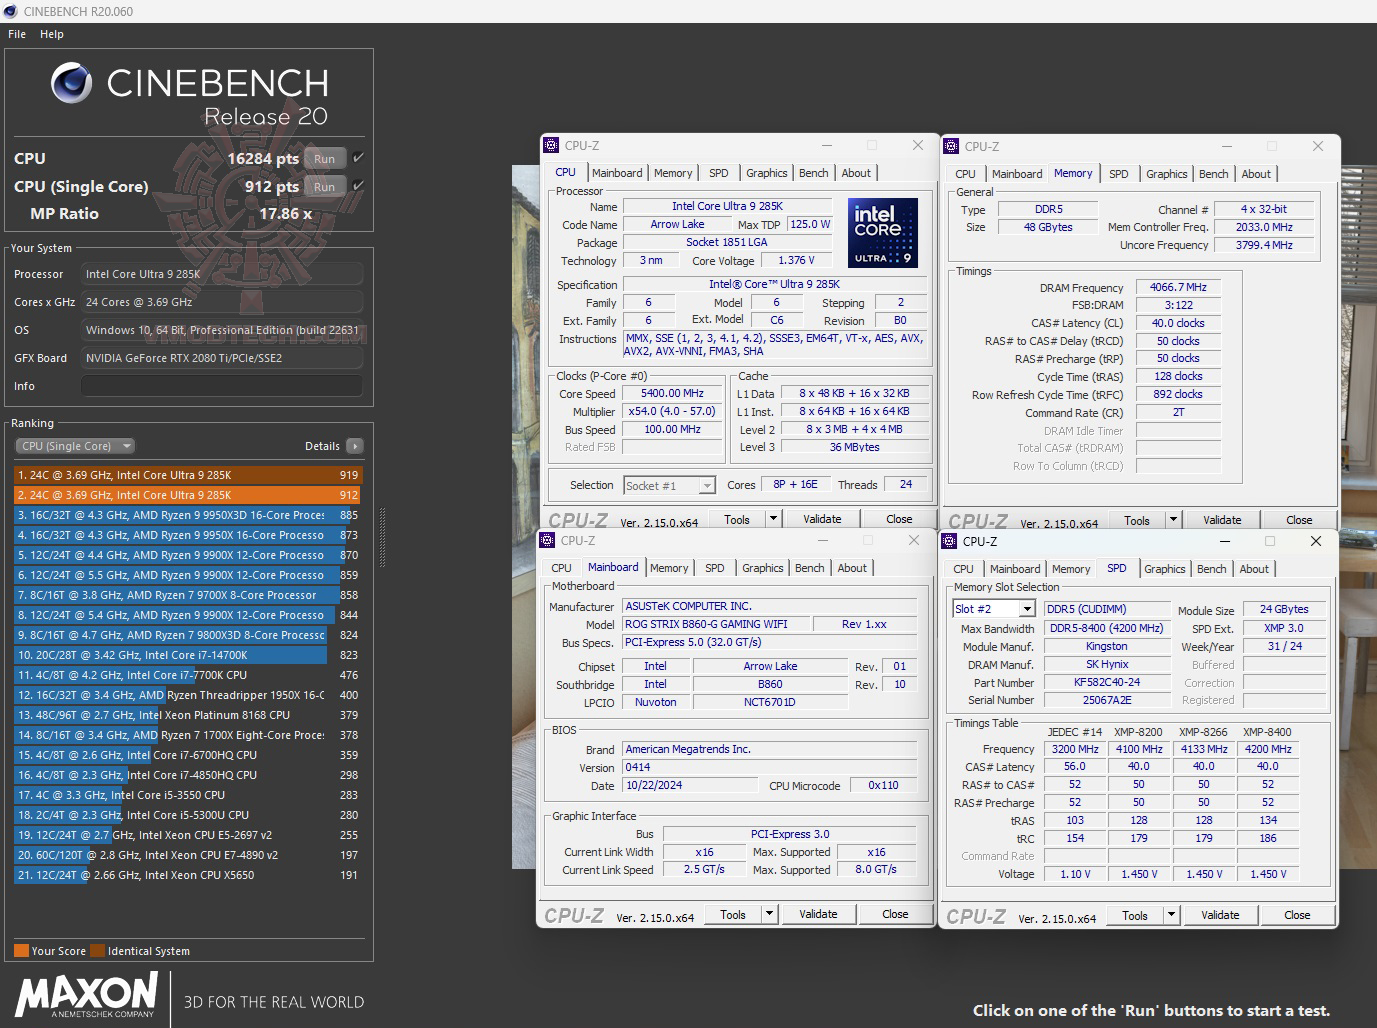The width and height of the screenshot is (1377, 1028).
Task: Expand Tools dropdown arrow in CPU-Z Memory window
Action: 1173,520
